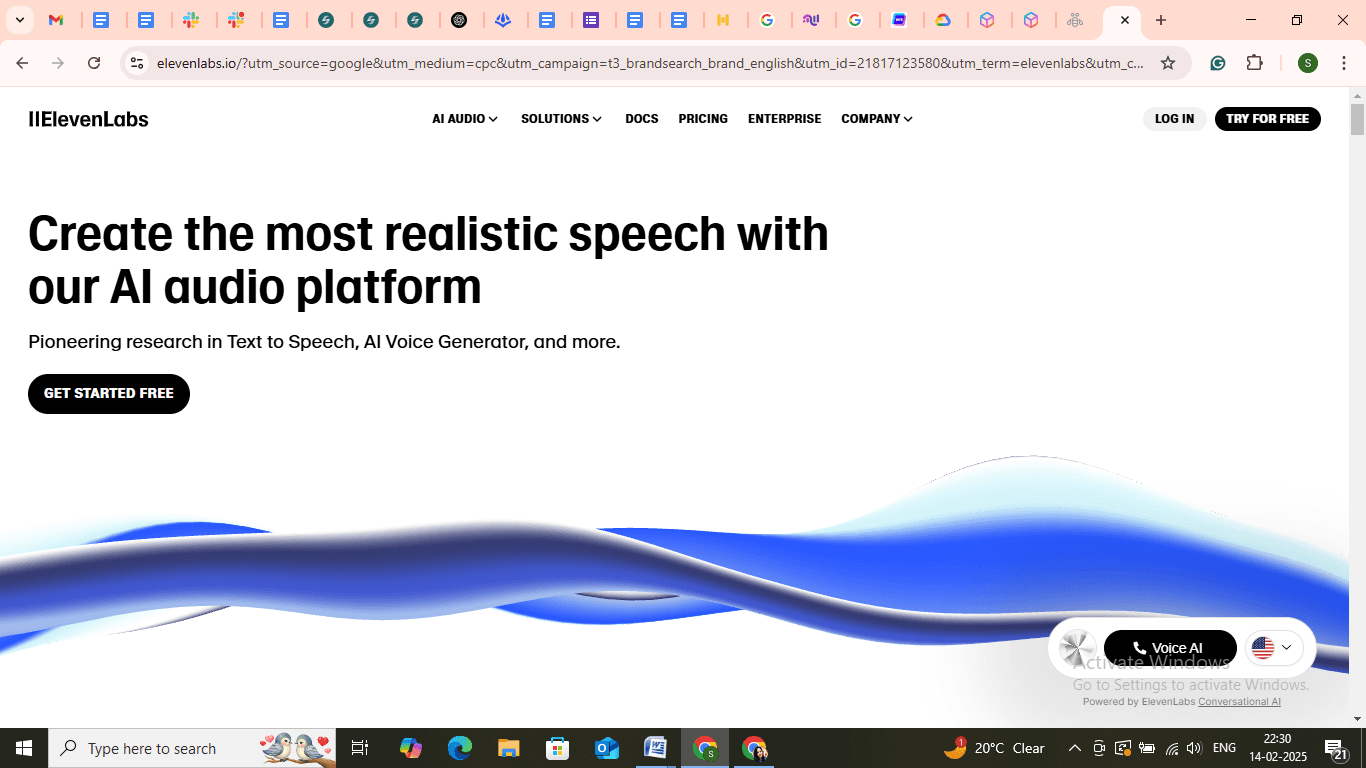Expand the Company menu
The width and height of the screenshot is (1366, 768).
[877, 119]
